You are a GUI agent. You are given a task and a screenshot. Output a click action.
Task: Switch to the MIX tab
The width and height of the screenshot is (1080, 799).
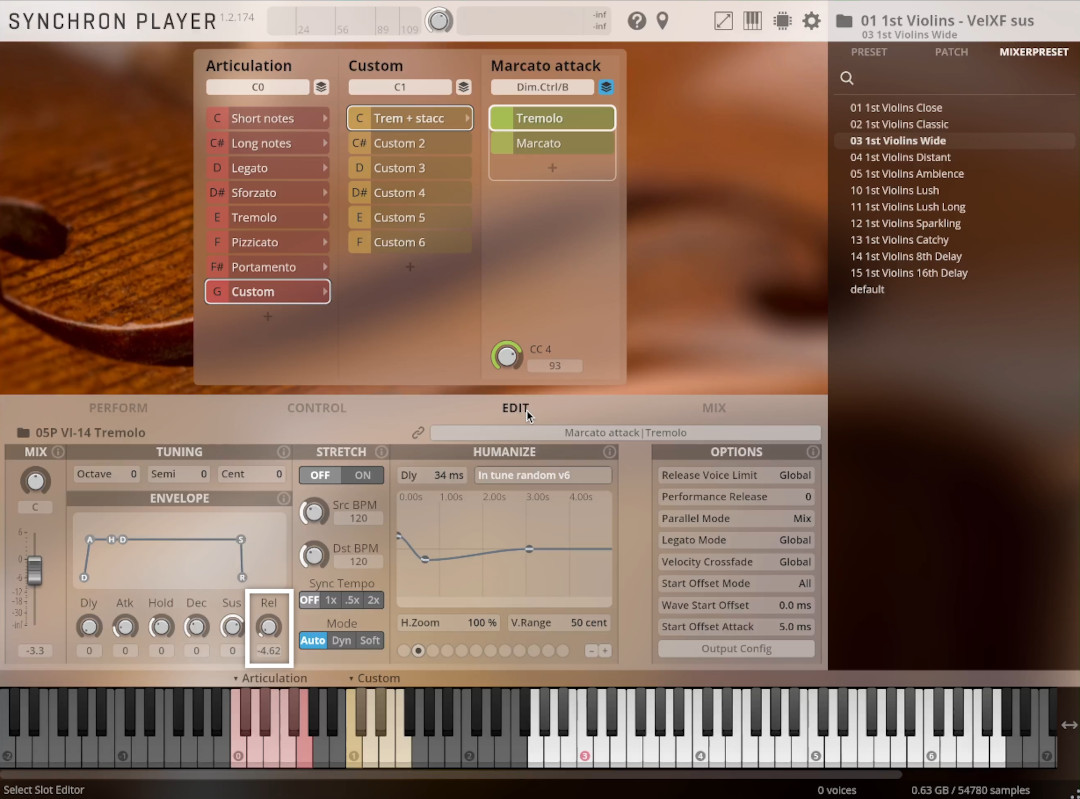[714, 408]
